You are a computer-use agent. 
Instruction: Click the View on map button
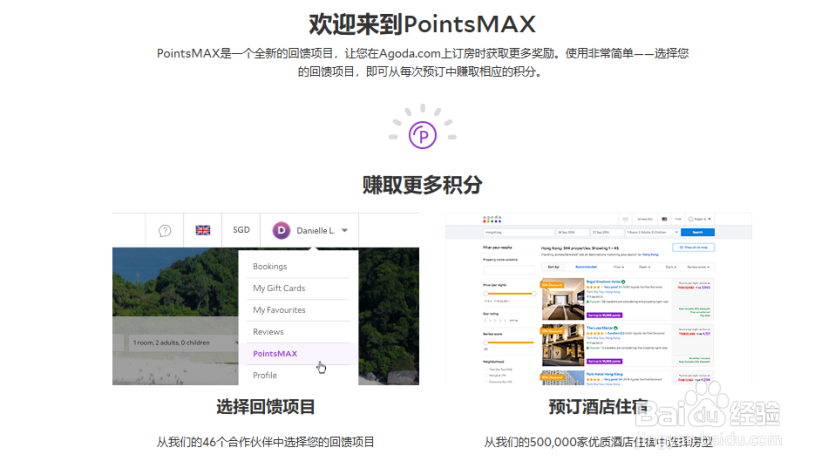[693, 247]
